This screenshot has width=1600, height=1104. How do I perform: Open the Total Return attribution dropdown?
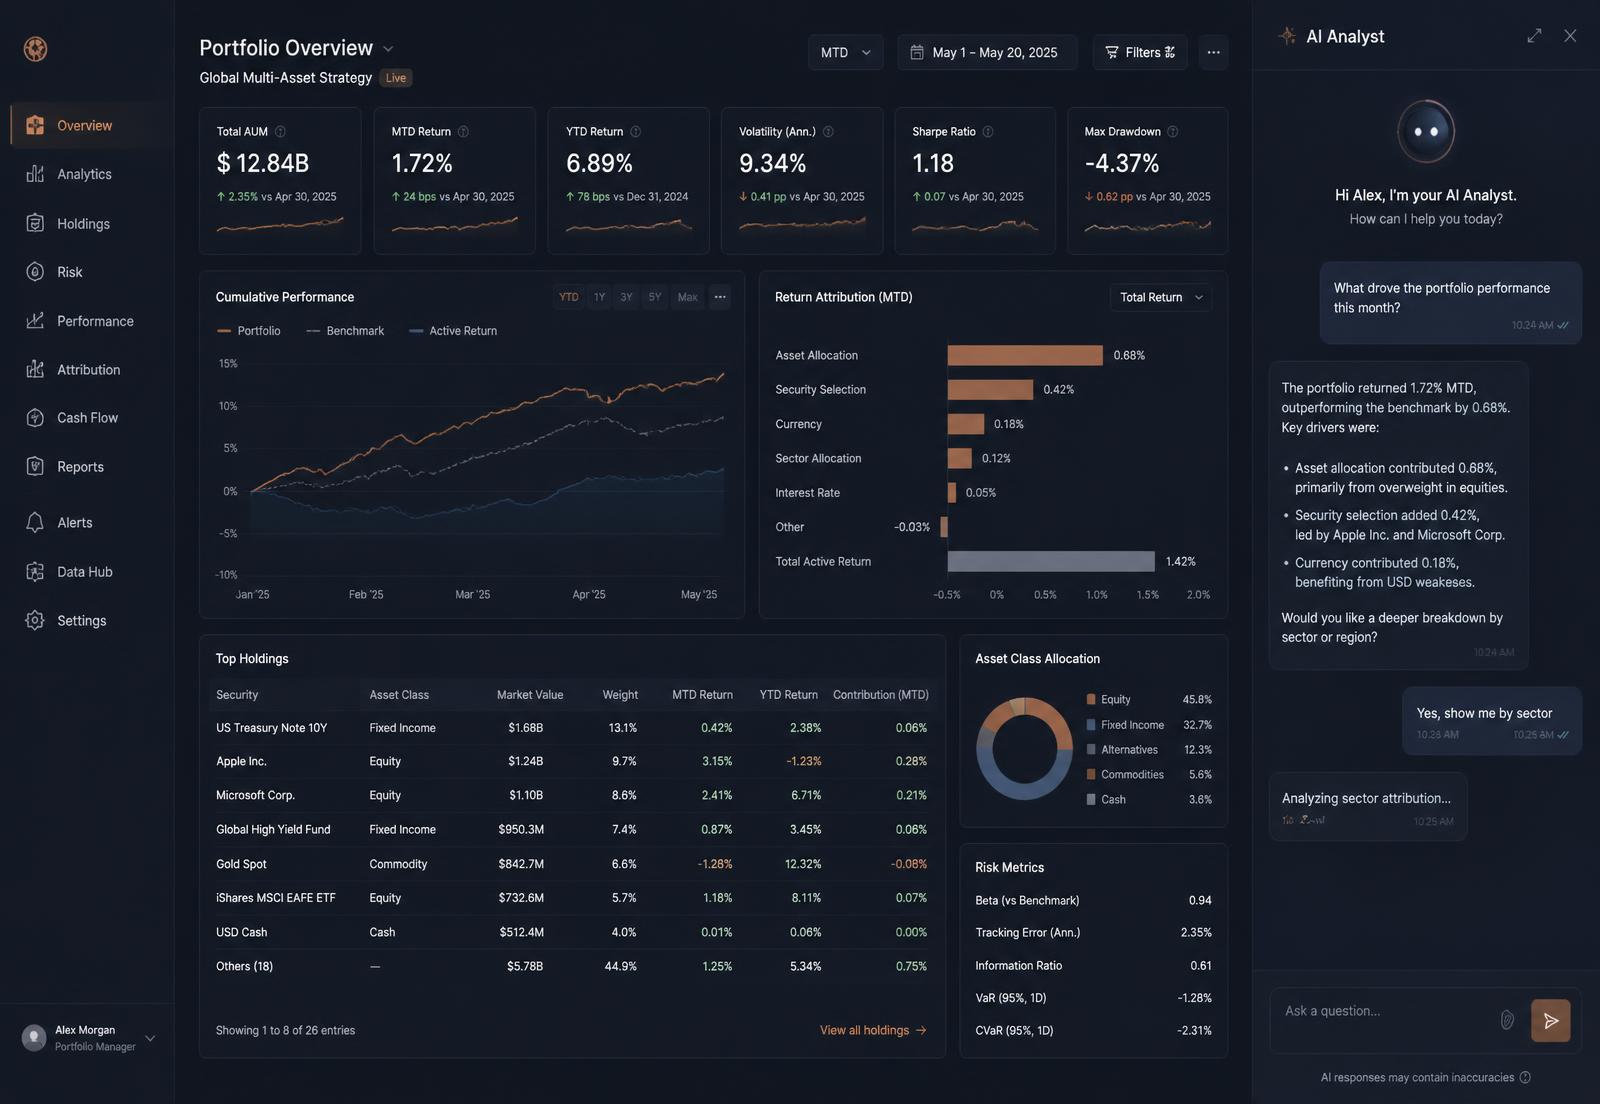pos(1161,297)
